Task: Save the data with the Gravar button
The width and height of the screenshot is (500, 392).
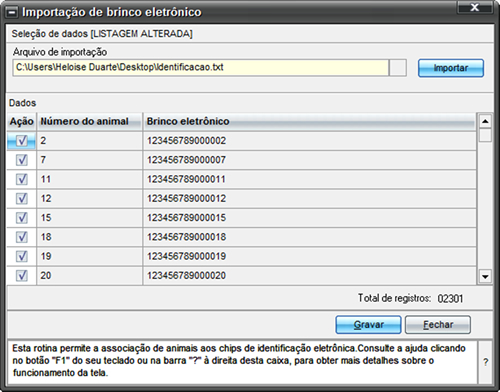Action: pos(368,325)
